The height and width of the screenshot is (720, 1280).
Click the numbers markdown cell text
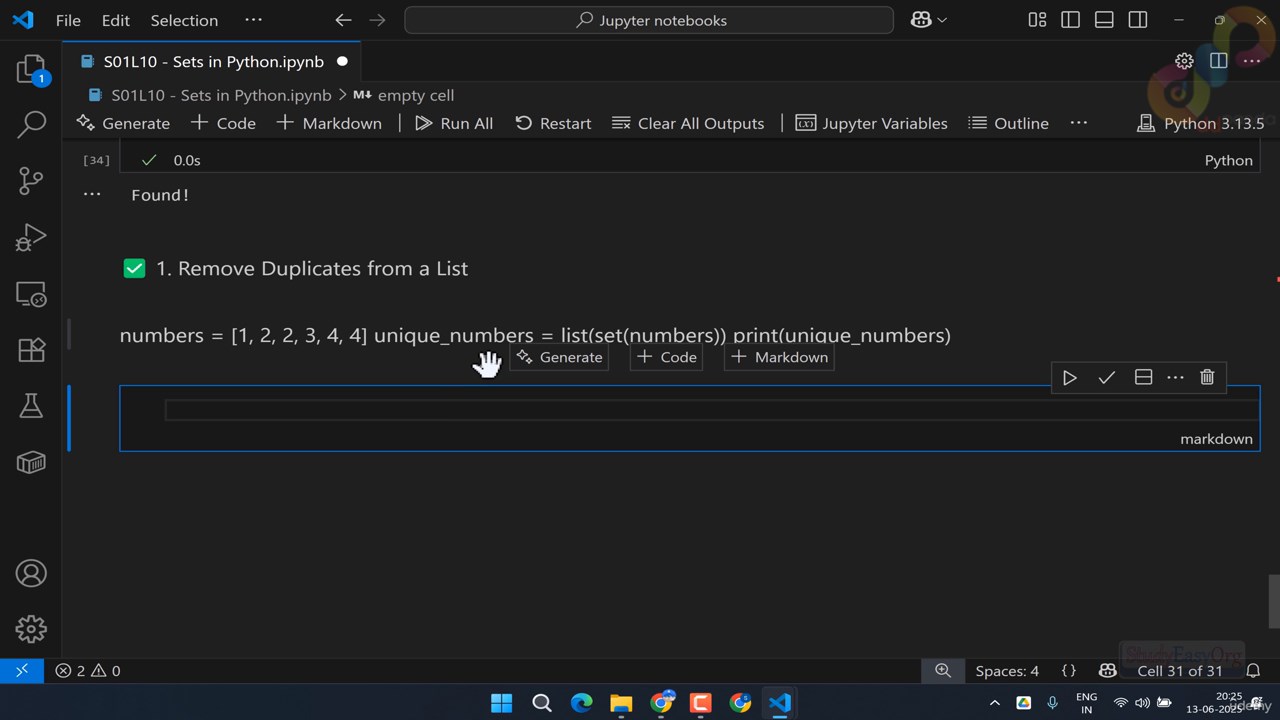click(x=535, y=335)
